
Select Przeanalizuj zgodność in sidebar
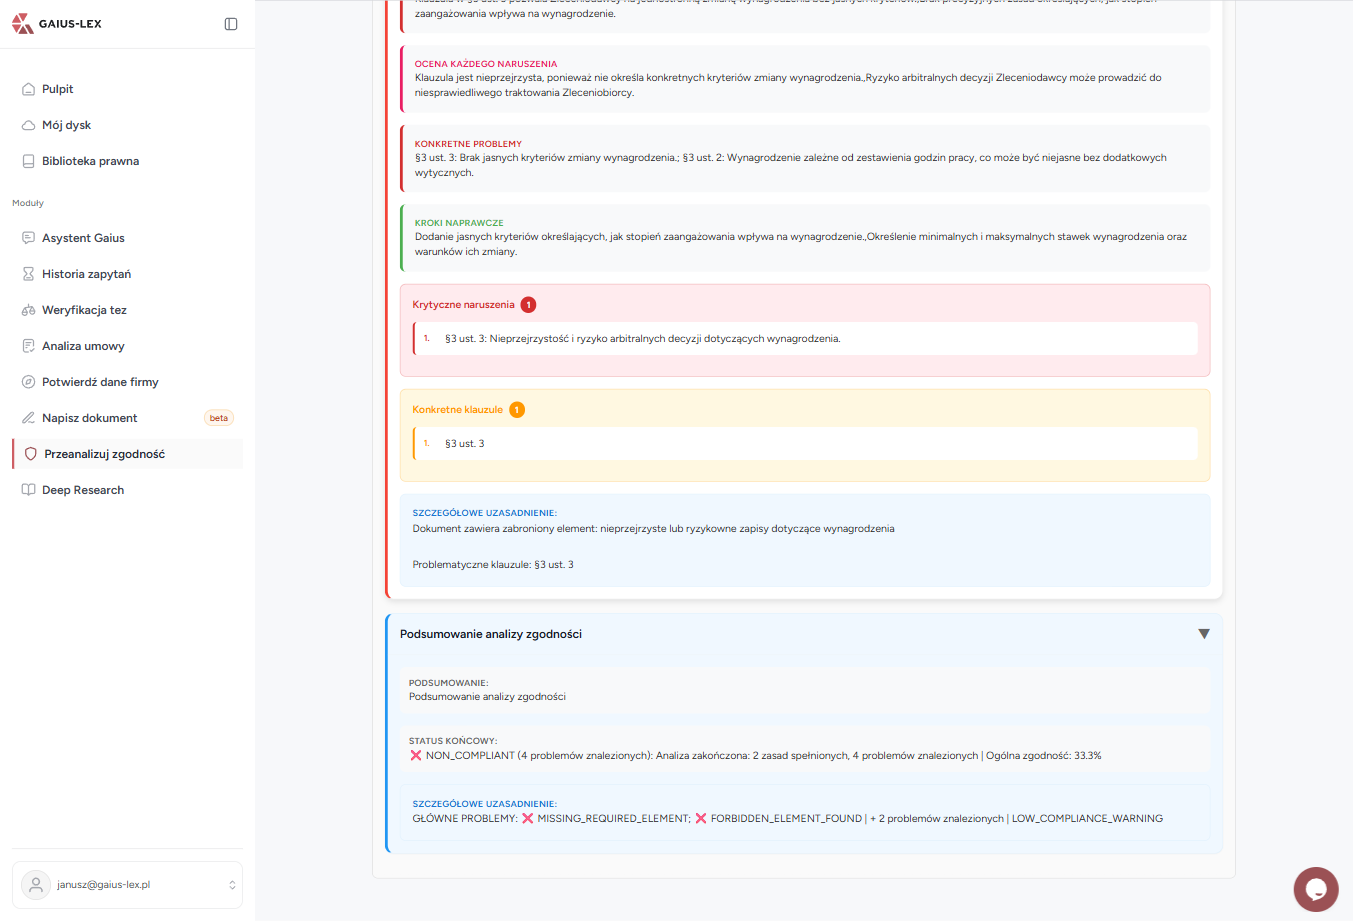click(x=104, y=454)
